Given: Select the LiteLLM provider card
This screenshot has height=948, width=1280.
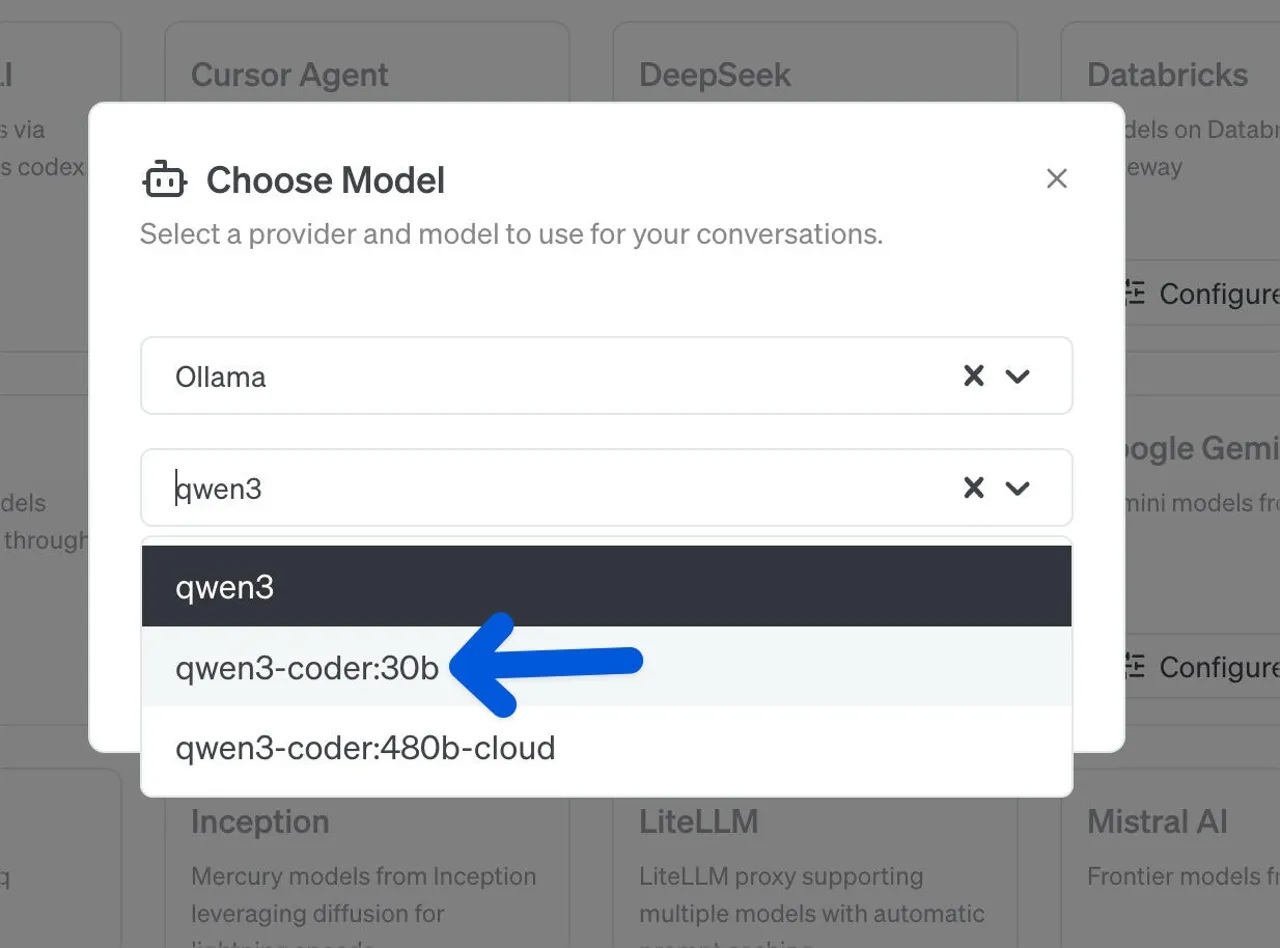Looking at the screenshot, I should click(x=697, y=821).
